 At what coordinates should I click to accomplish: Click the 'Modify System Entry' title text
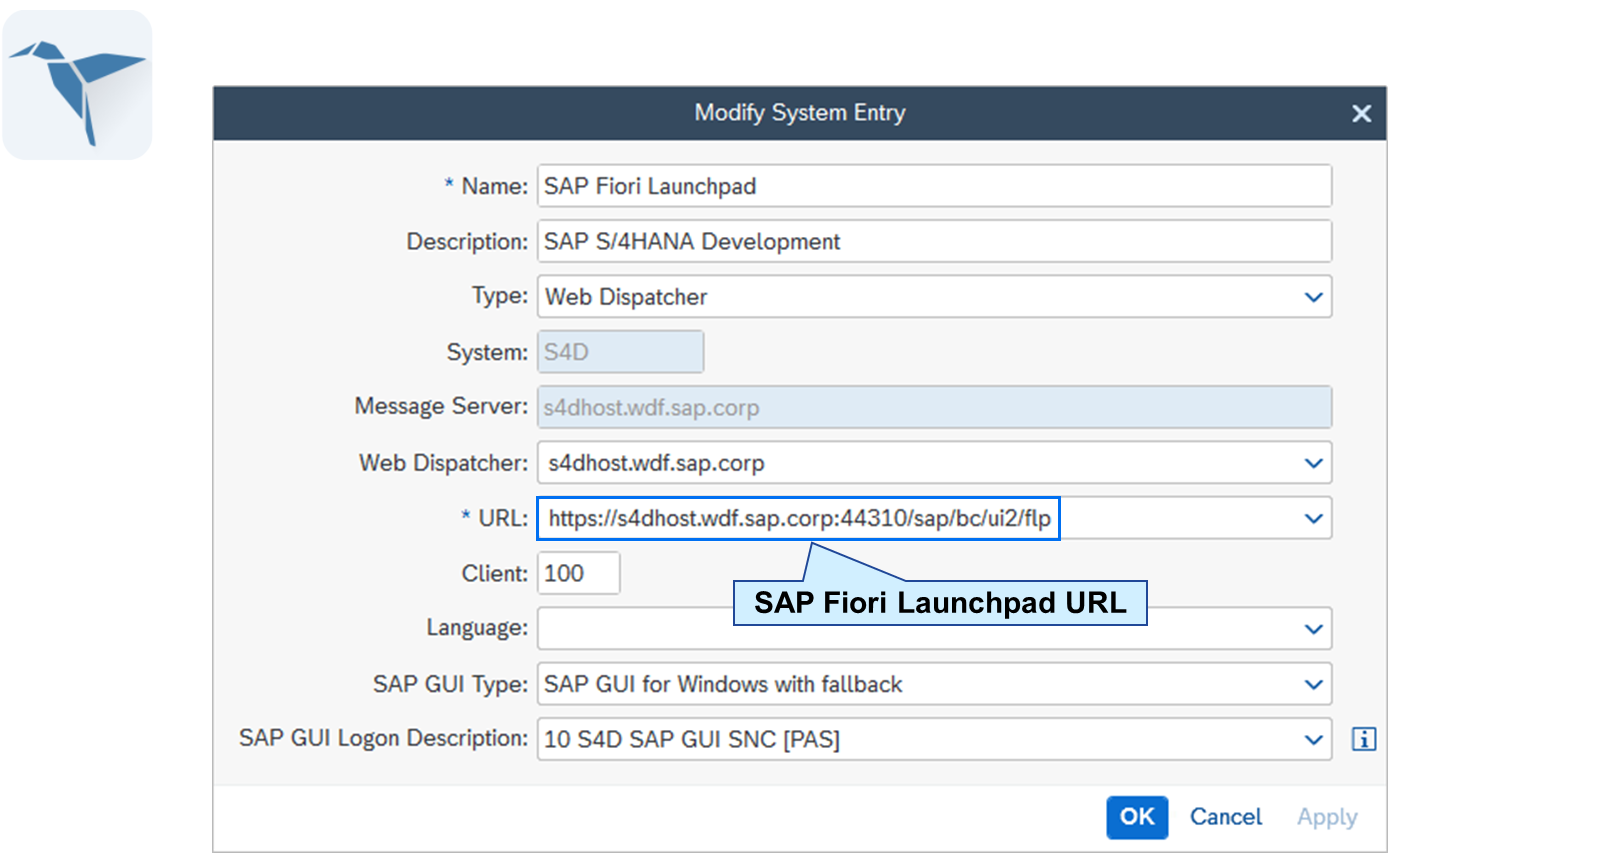click(800, 113)
